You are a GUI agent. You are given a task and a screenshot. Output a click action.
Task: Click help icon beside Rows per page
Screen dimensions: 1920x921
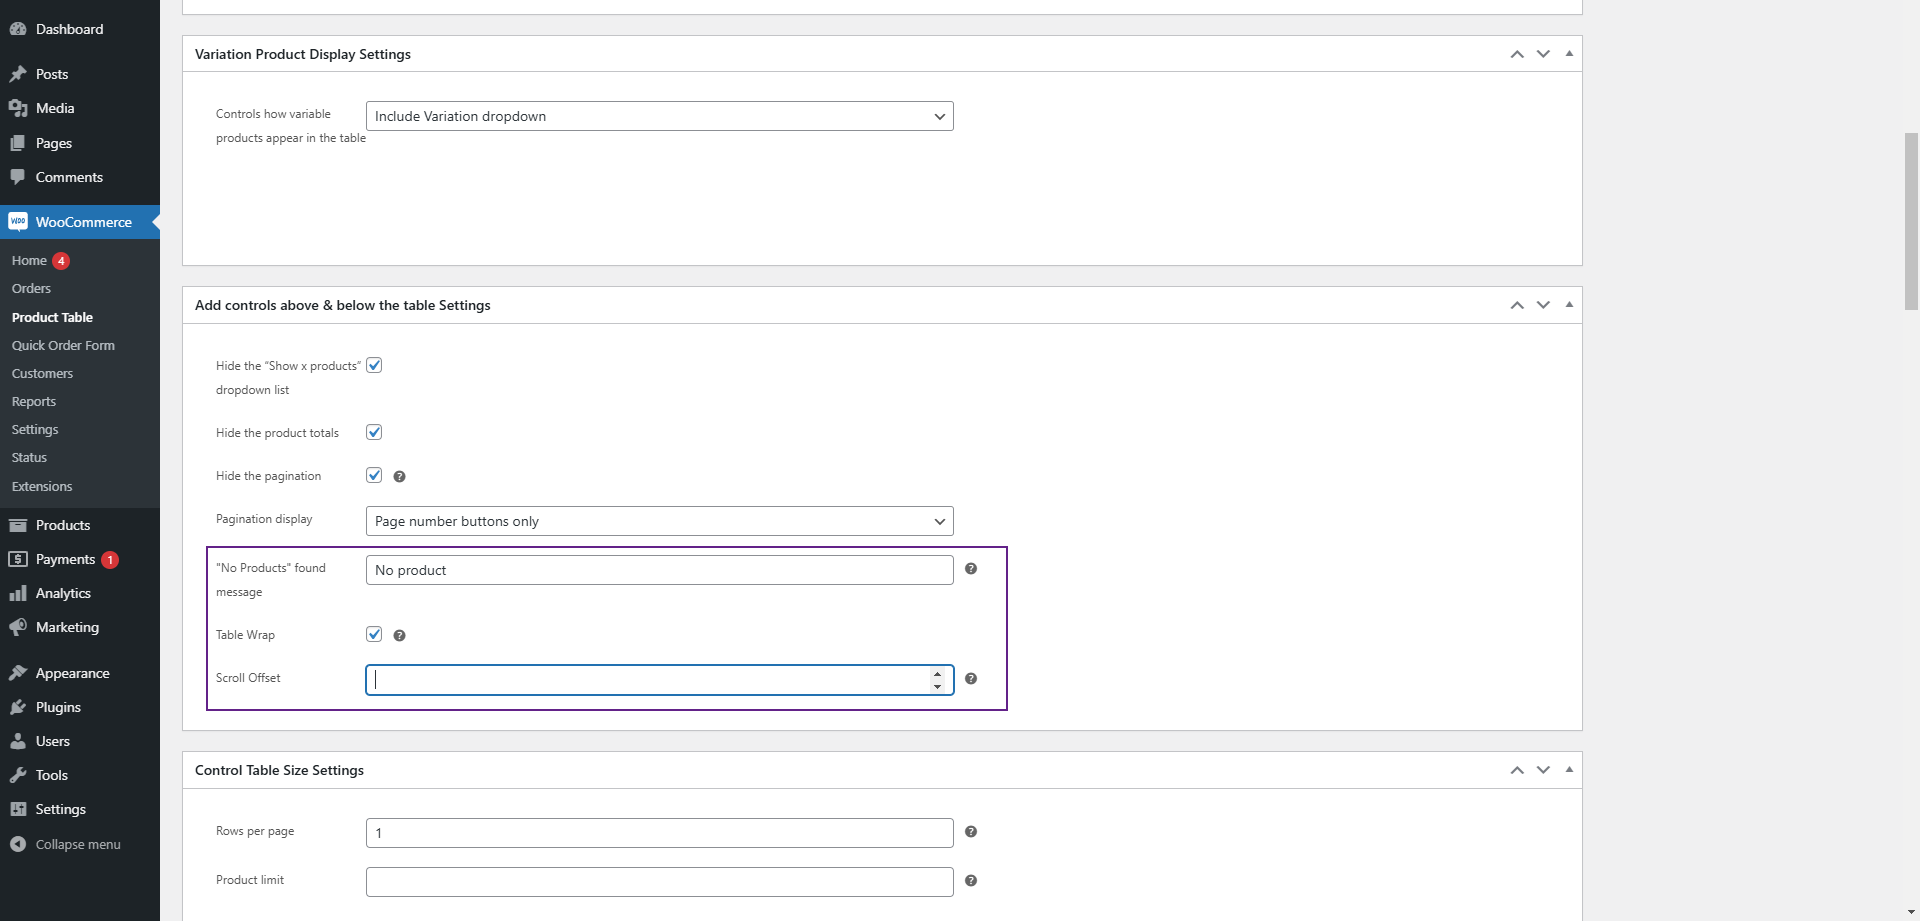[x=971, y=832]
